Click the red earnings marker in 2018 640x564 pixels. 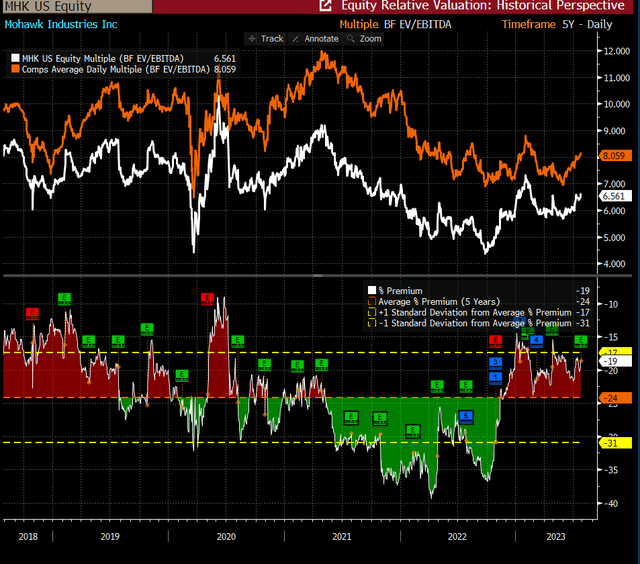tap(32, 313)
